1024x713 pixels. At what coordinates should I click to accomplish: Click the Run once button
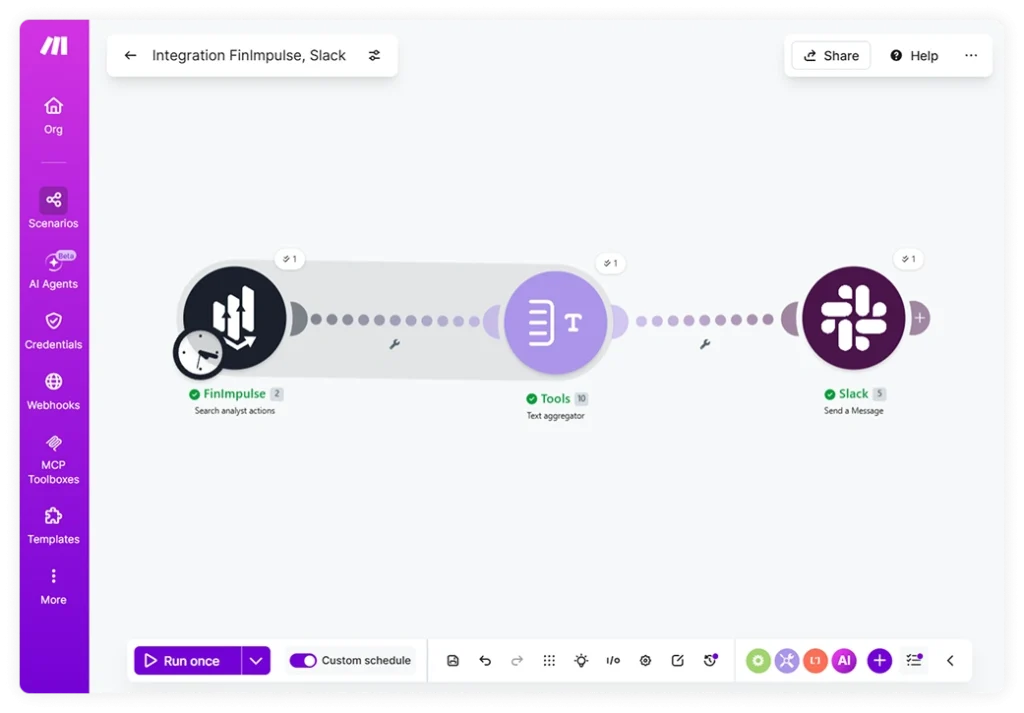[187, 661]
